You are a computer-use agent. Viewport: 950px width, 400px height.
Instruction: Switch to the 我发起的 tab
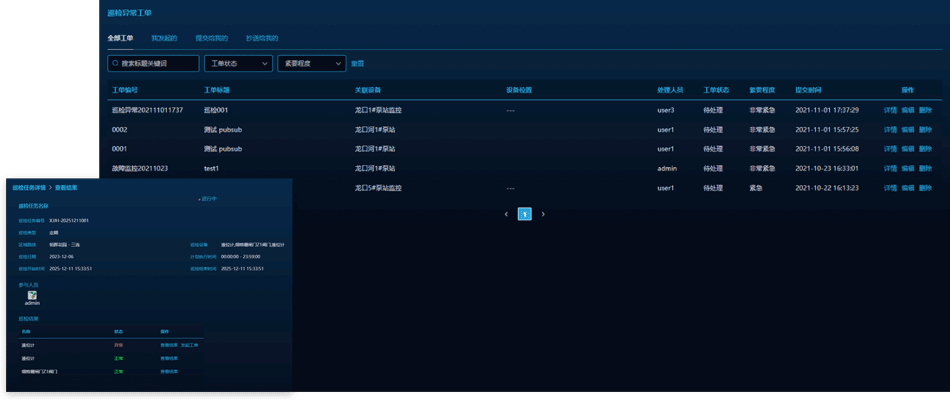[164, 38]
